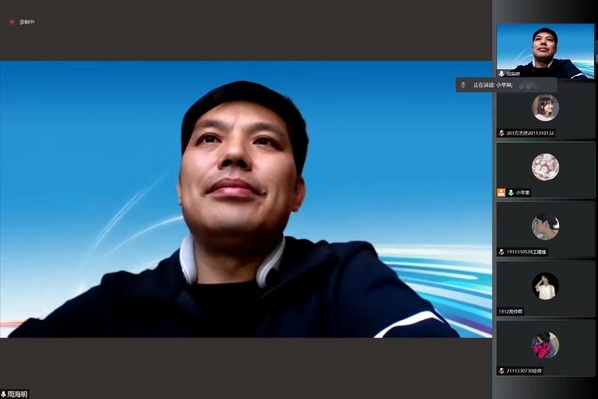598x399 pixels.
Task: Click the orange host badge beside 小苹果
Action: pyautogui.click(x=501, y=193)
